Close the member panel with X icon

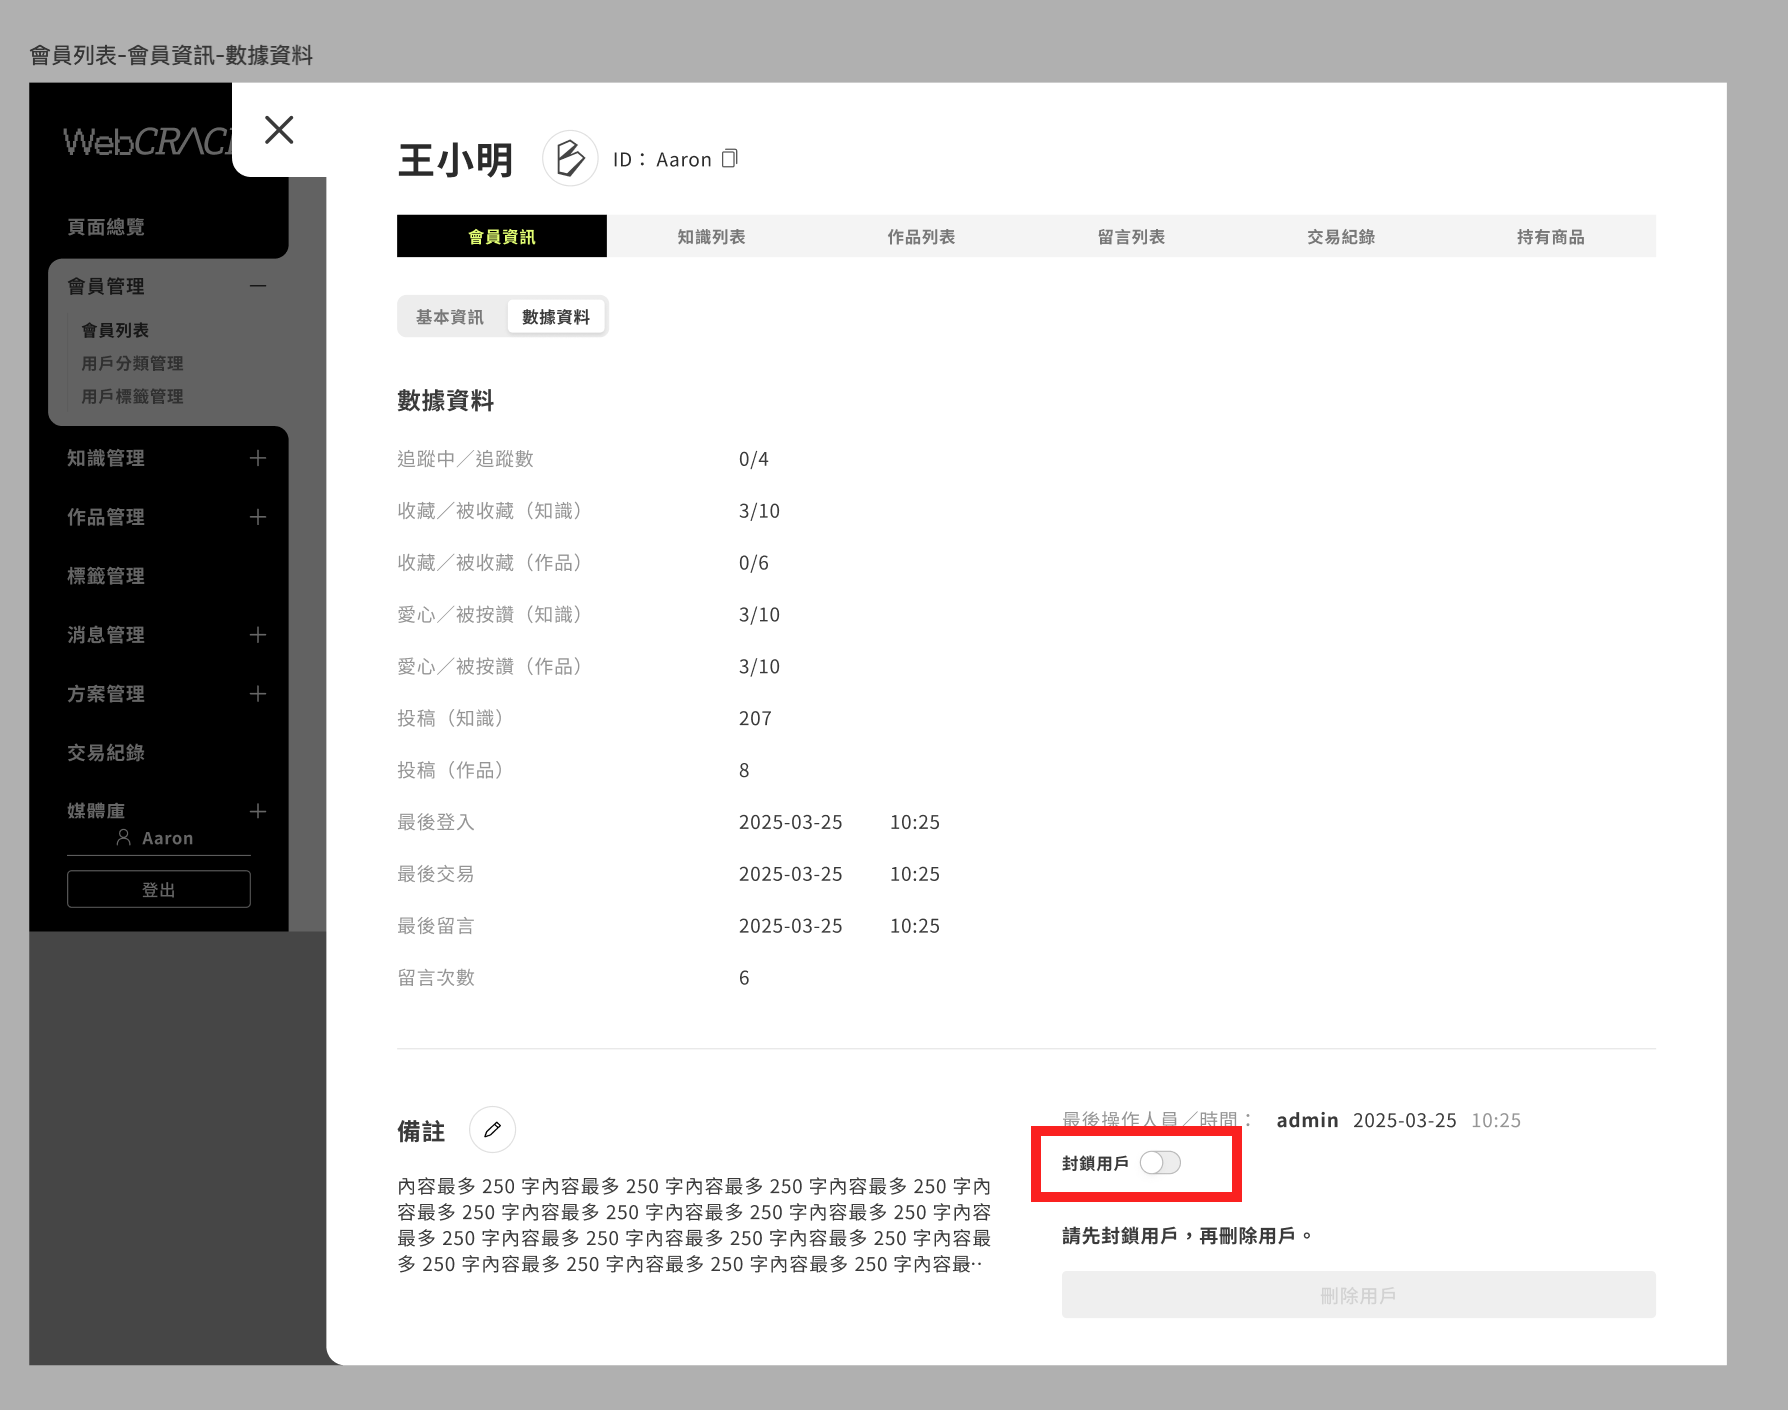[x=279, y=130]
